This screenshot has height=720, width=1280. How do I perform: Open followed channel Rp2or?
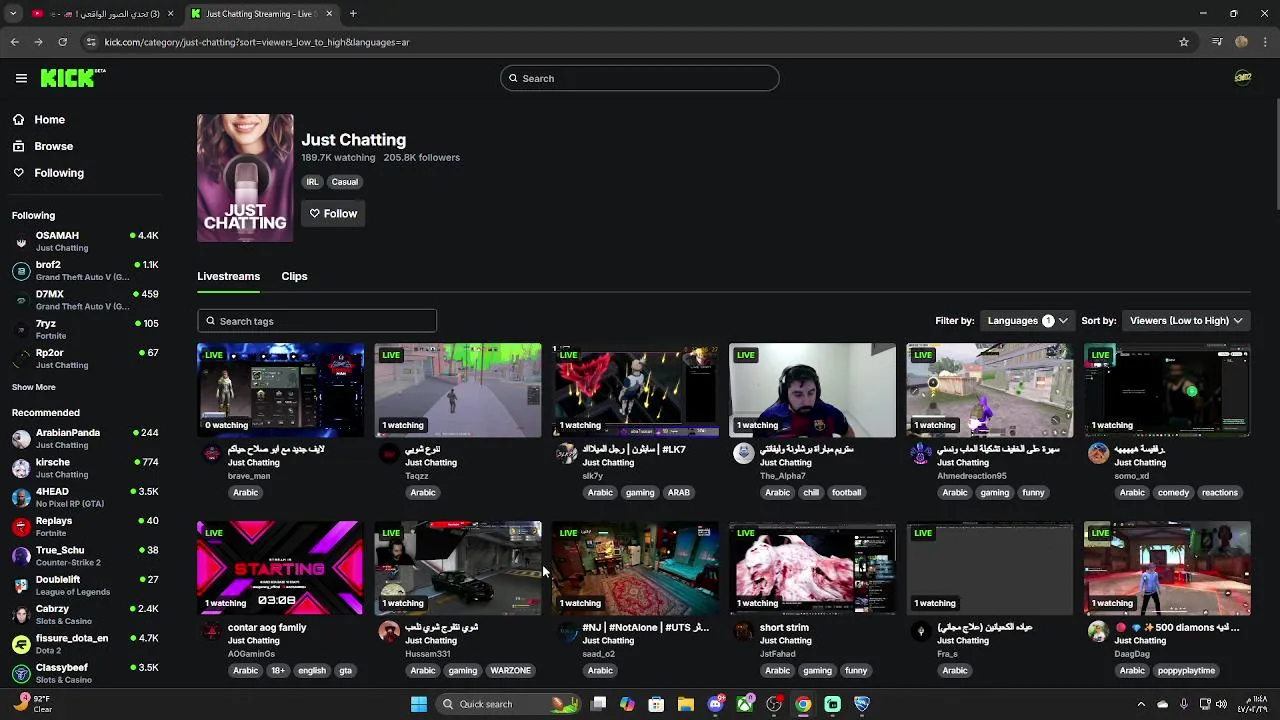tap(85, 358)
